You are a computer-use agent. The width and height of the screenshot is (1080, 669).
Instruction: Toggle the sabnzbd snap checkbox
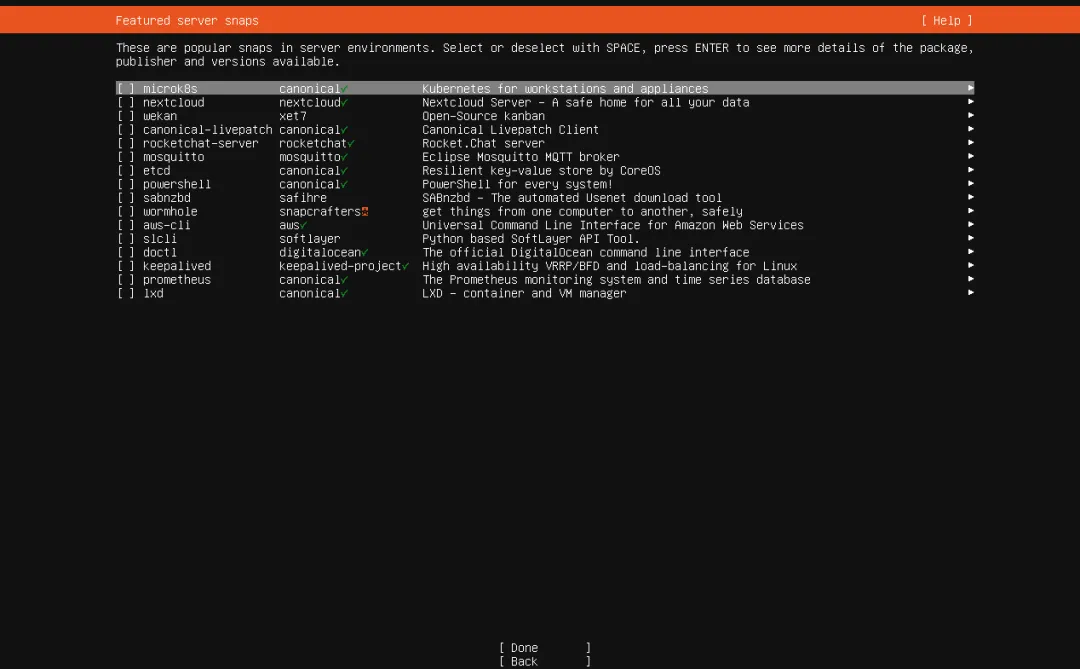click(x=126, y=198)
